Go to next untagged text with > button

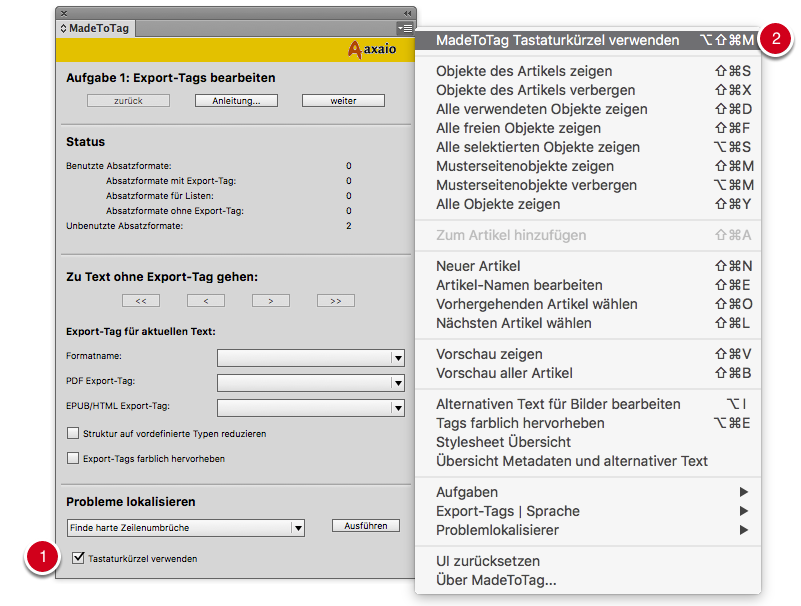click(x=271, y=301)
